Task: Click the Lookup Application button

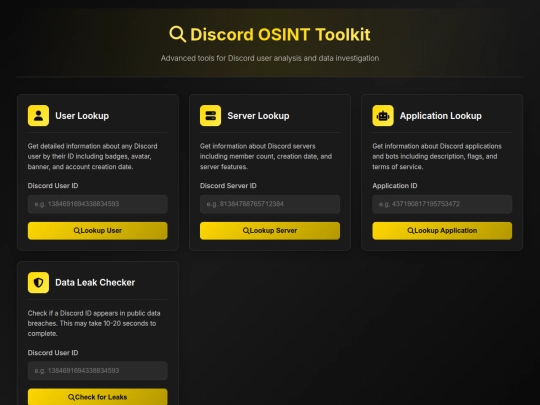Action: click(x=442, y=231)
